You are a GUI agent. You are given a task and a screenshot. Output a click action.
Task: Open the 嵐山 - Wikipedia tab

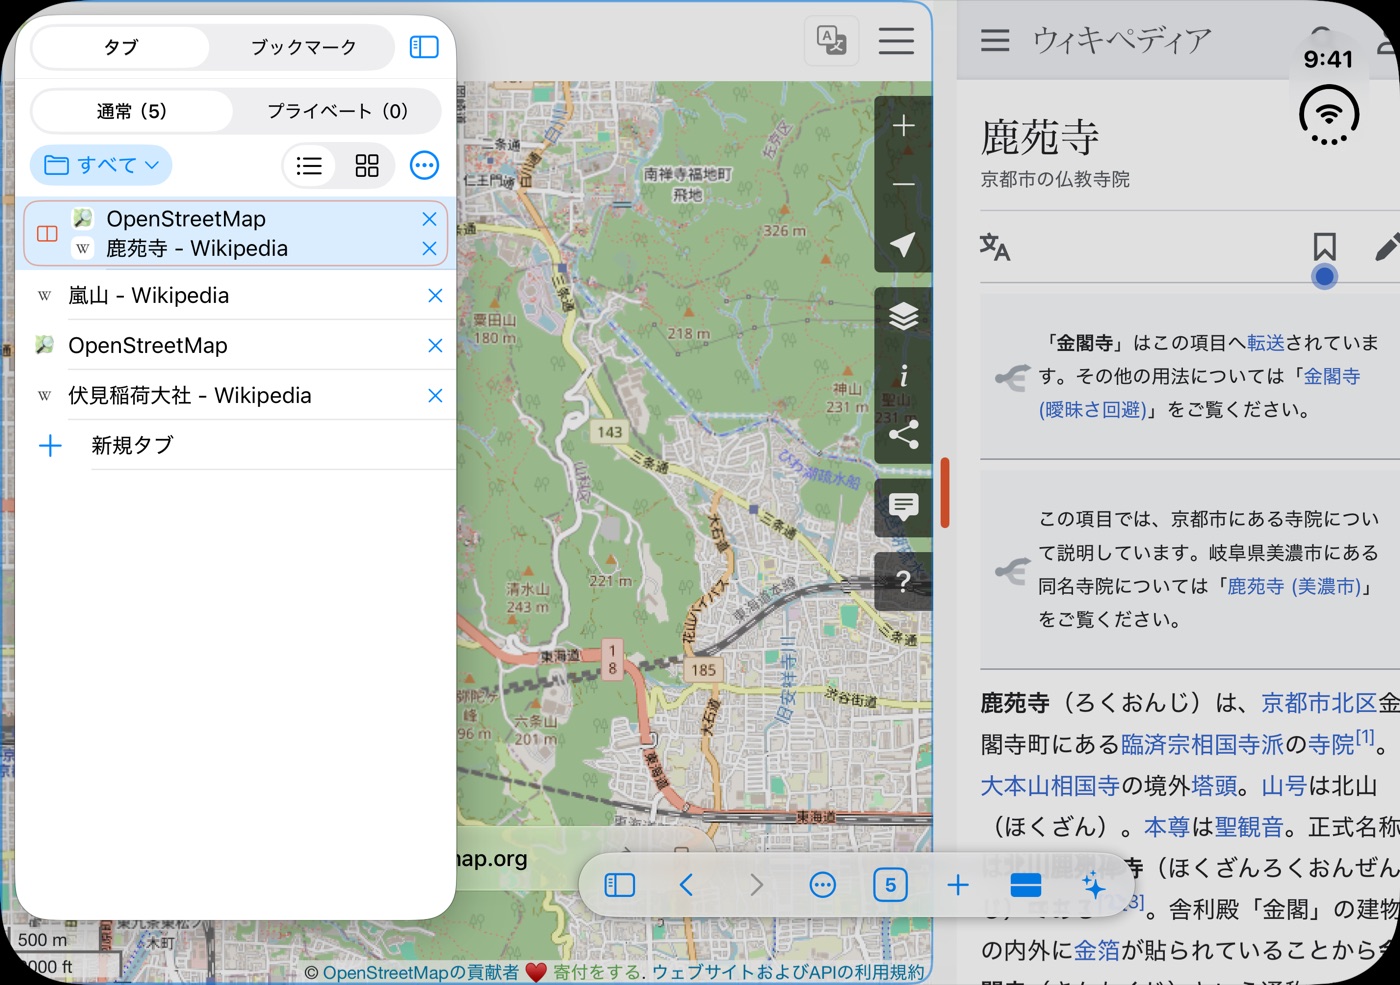236,296
